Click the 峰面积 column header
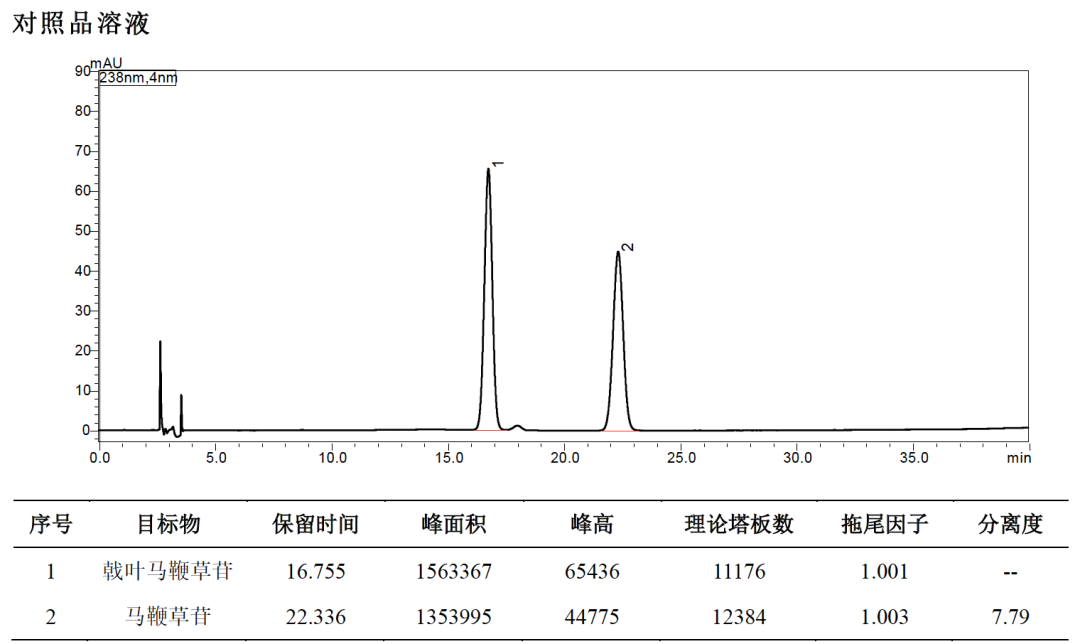This screenshot has height=644, width=1080. 454,525
